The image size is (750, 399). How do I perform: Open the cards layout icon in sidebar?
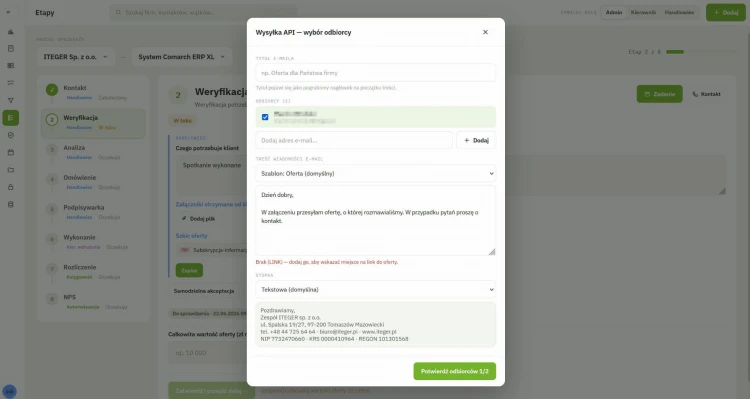coord(11,66)
